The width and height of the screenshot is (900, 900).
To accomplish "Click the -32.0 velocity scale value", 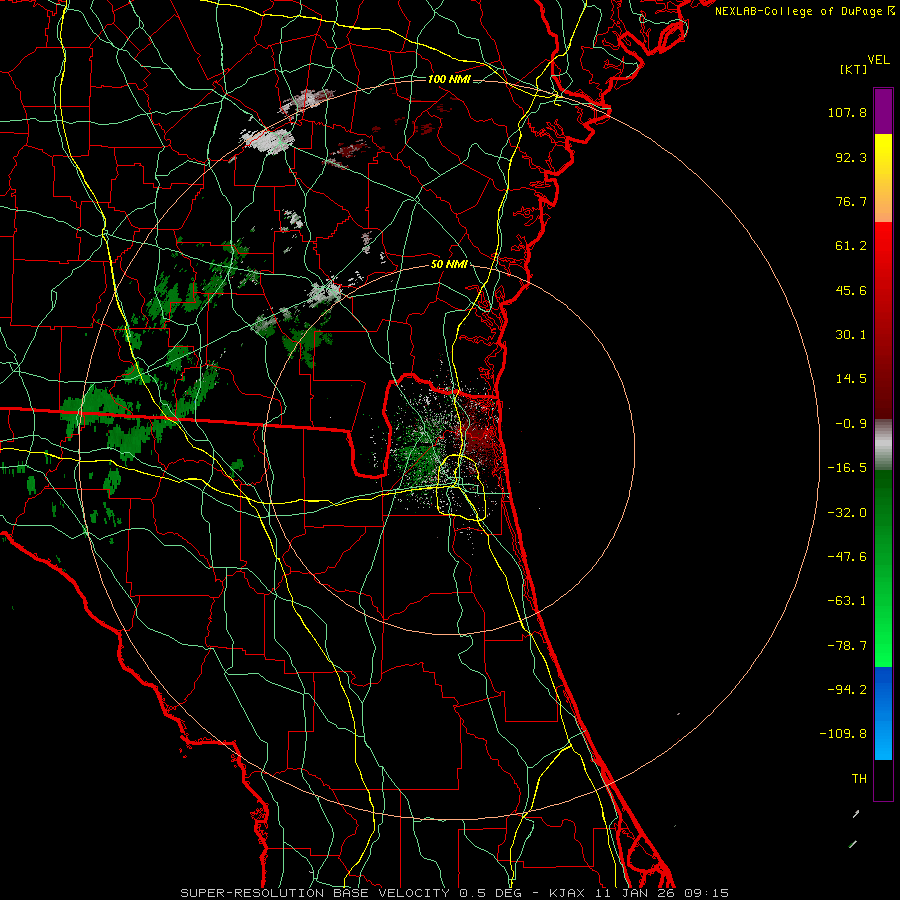I will tap(847, 513).
